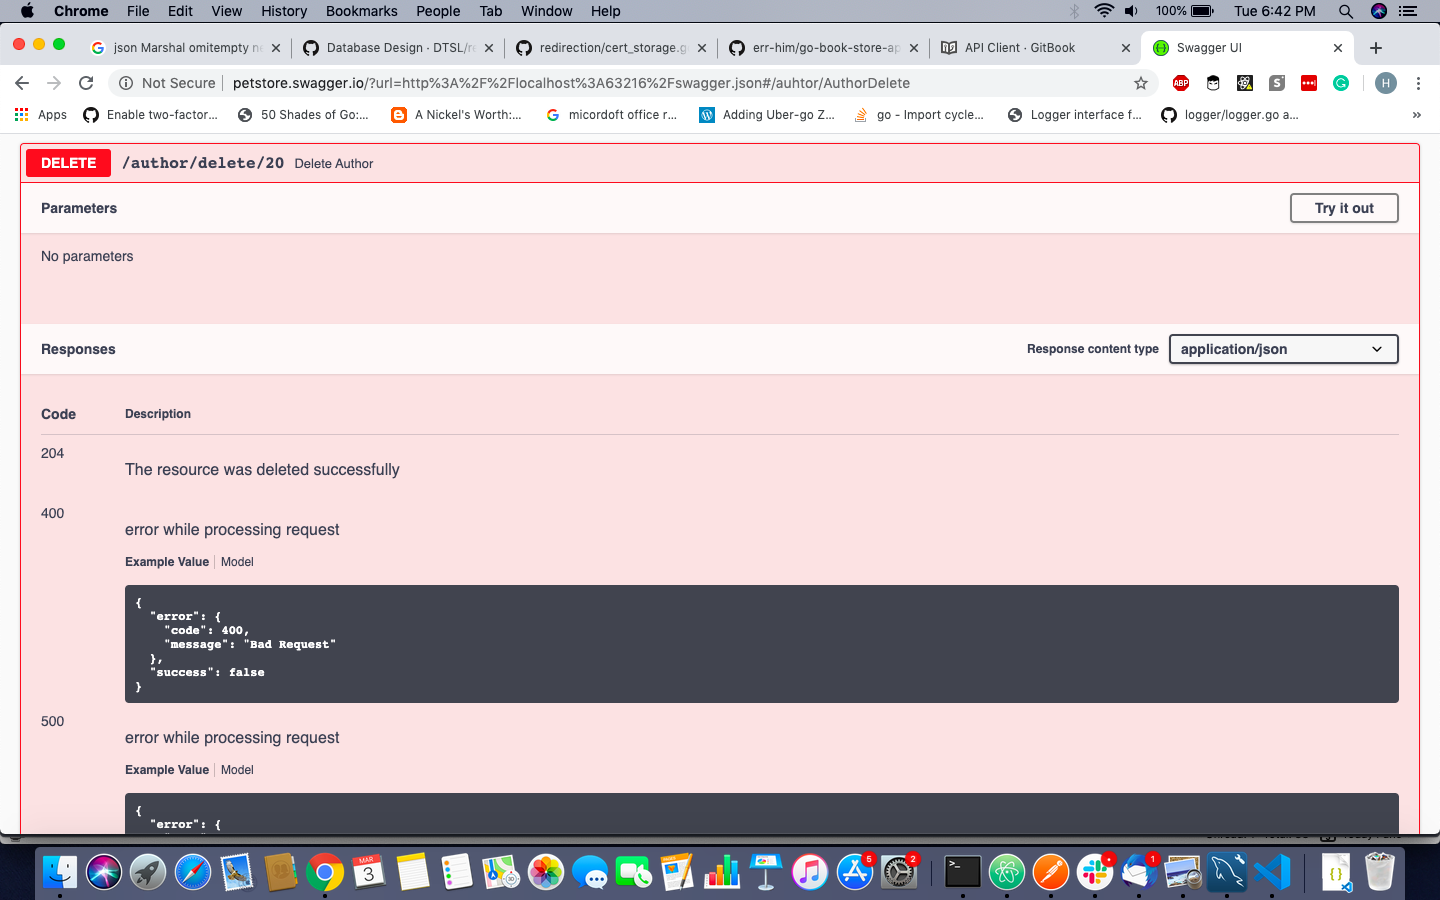The image size is (1440, 900).
Task: Open Chrome's three-dot settings menu
Action: 1419,84
